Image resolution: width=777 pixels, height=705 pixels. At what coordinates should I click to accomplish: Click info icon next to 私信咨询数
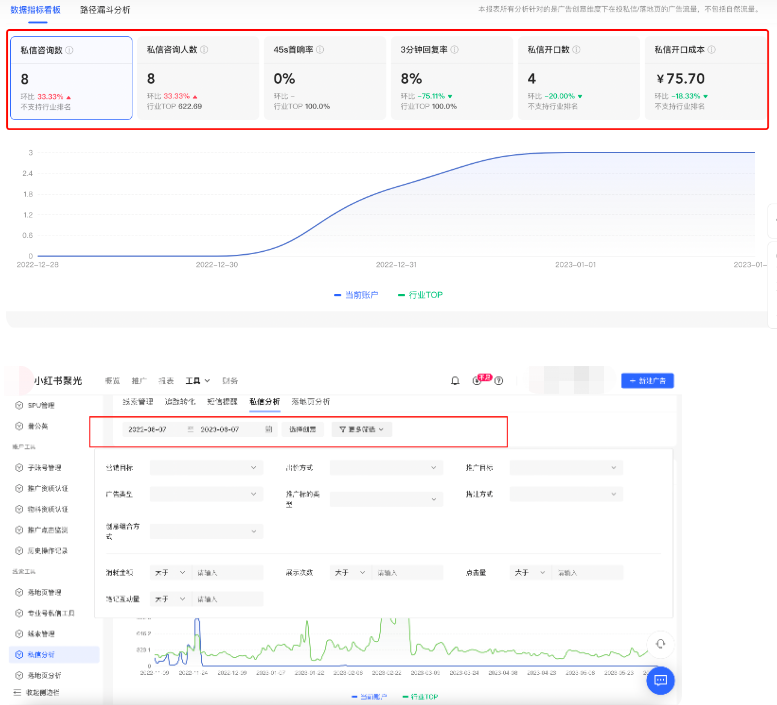69,50
